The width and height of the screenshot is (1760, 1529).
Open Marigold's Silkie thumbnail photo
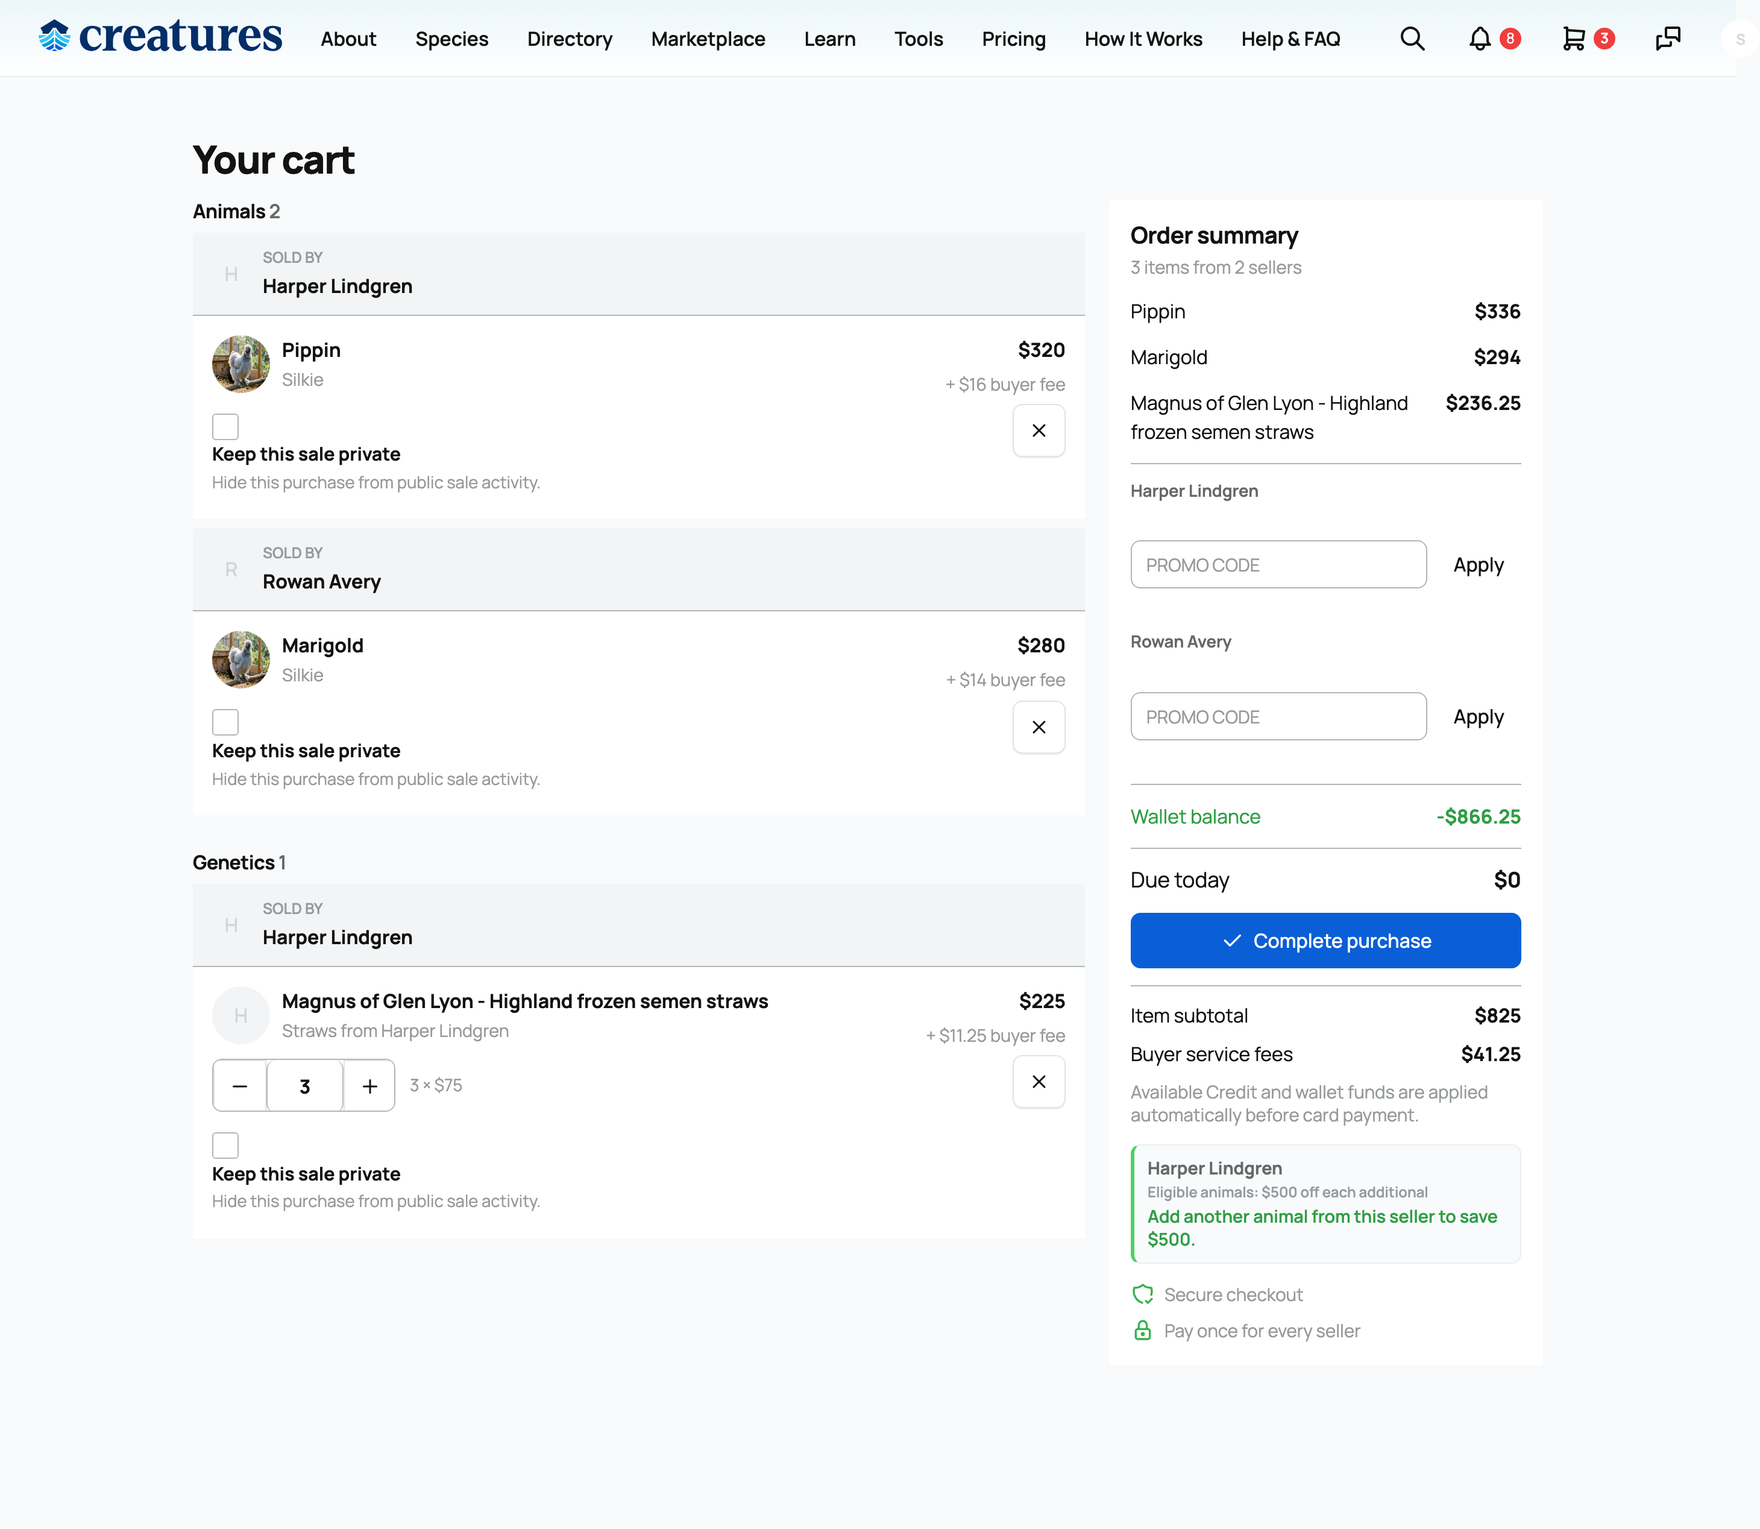(x=241, y=659)
